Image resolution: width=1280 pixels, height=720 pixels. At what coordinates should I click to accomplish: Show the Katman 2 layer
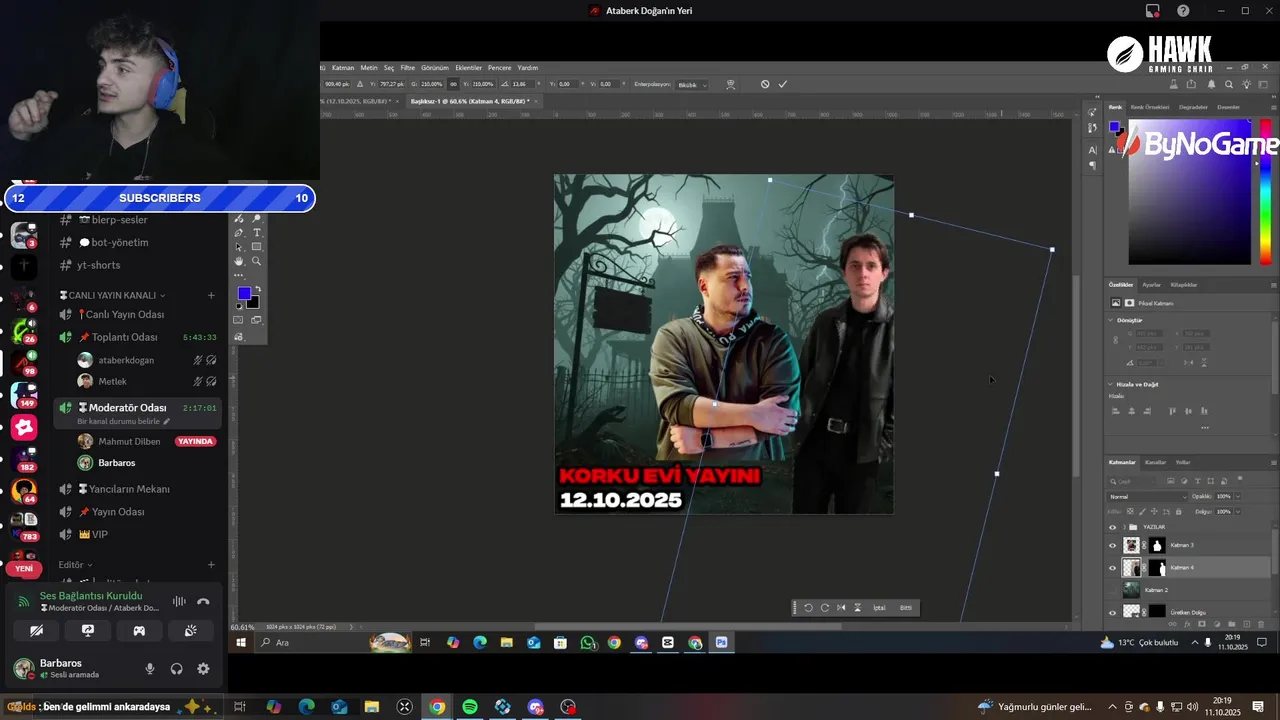tap(1112, 590)
